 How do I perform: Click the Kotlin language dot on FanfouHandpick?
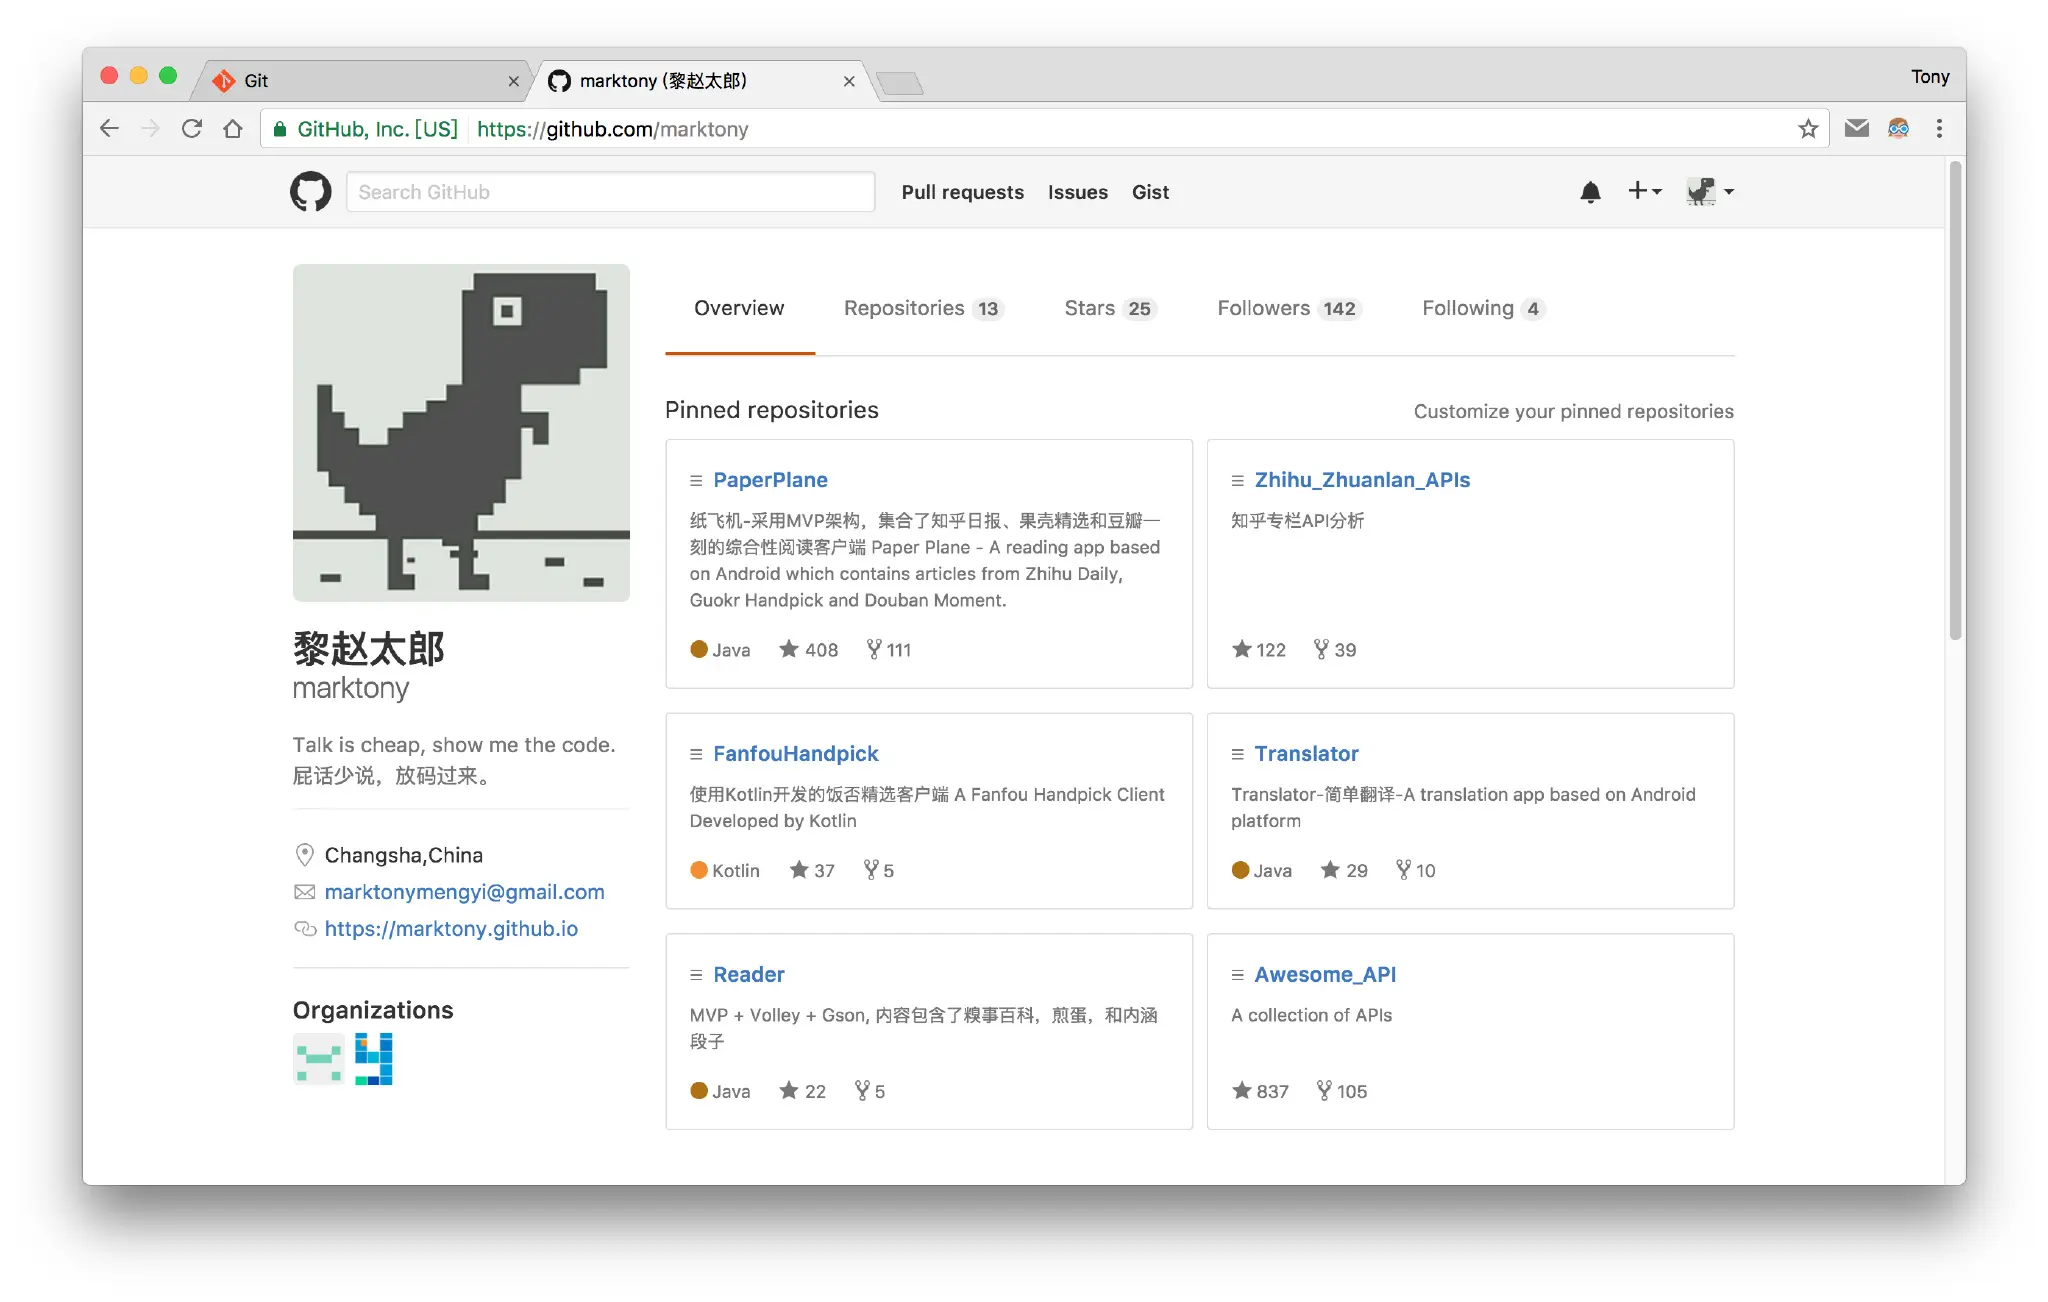tap(699, 870)
